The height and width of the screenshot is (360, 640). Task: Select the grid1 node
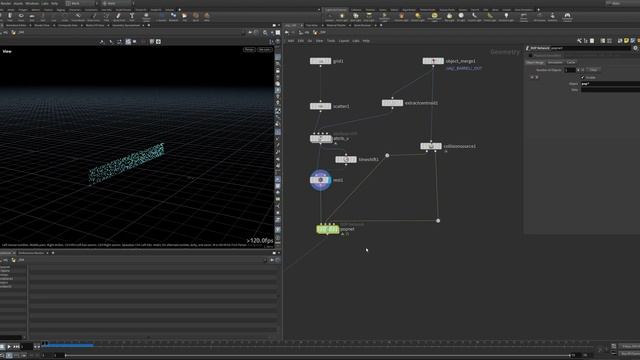[x=320, y=61]
